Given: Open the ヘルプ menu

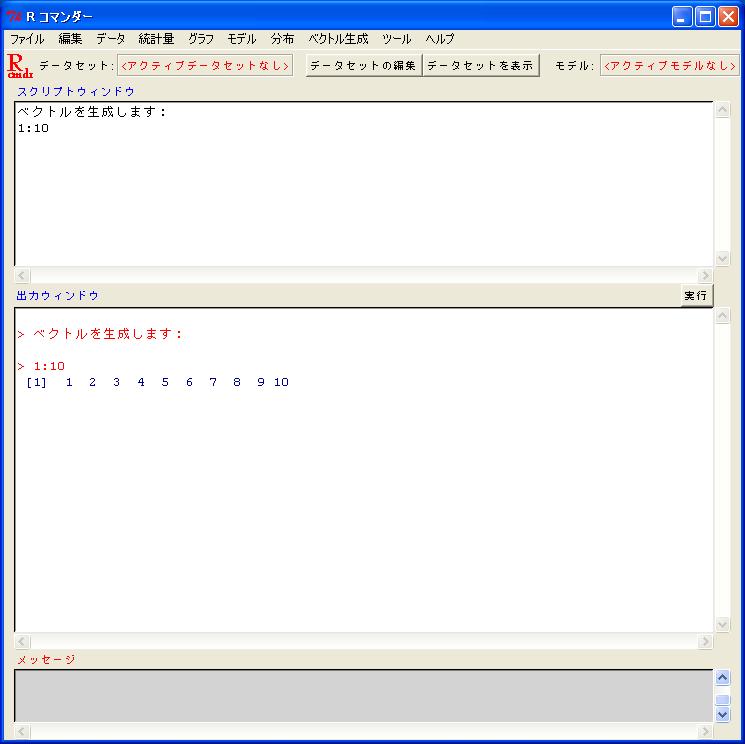Looking at the screenshot, I should click(x=439, y=39).
